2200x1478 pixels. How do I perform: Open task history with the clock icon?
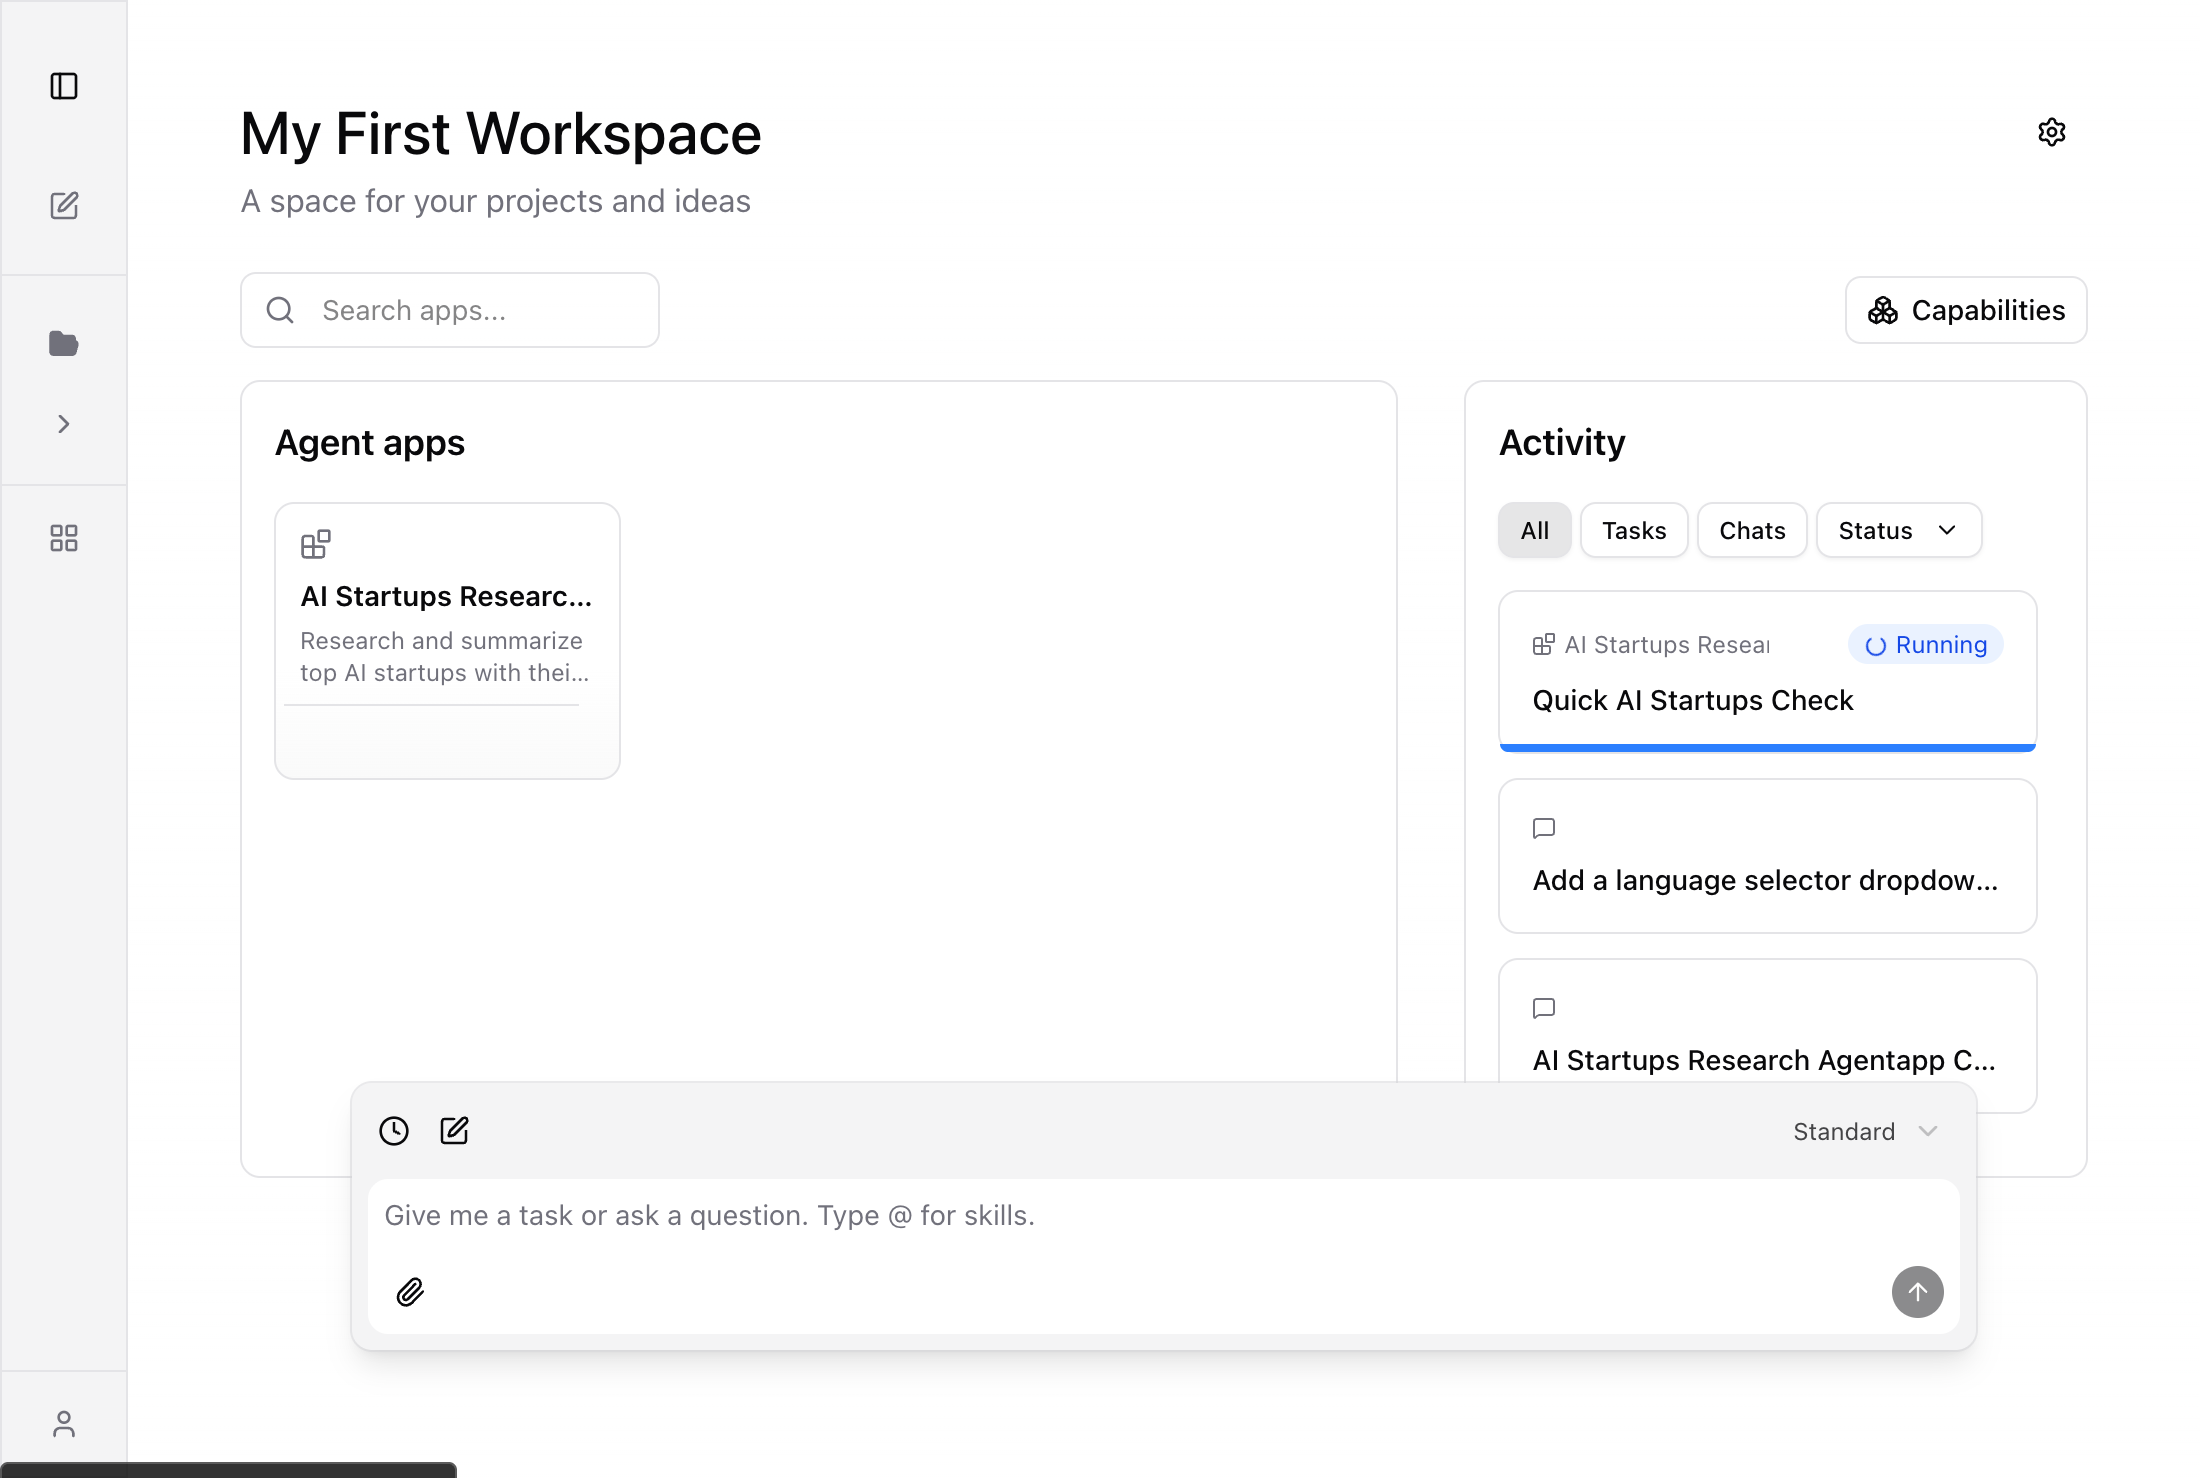(x=394, y=1130)
